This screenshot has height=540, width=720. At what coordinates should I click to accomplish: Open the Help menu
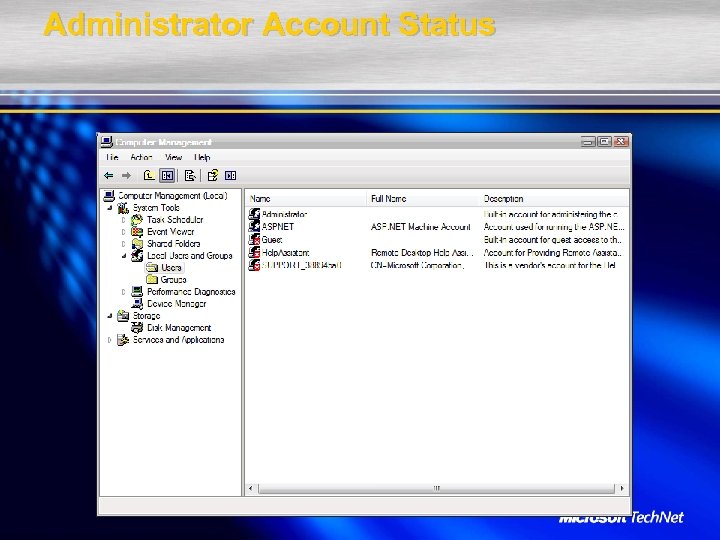point(202,158)
